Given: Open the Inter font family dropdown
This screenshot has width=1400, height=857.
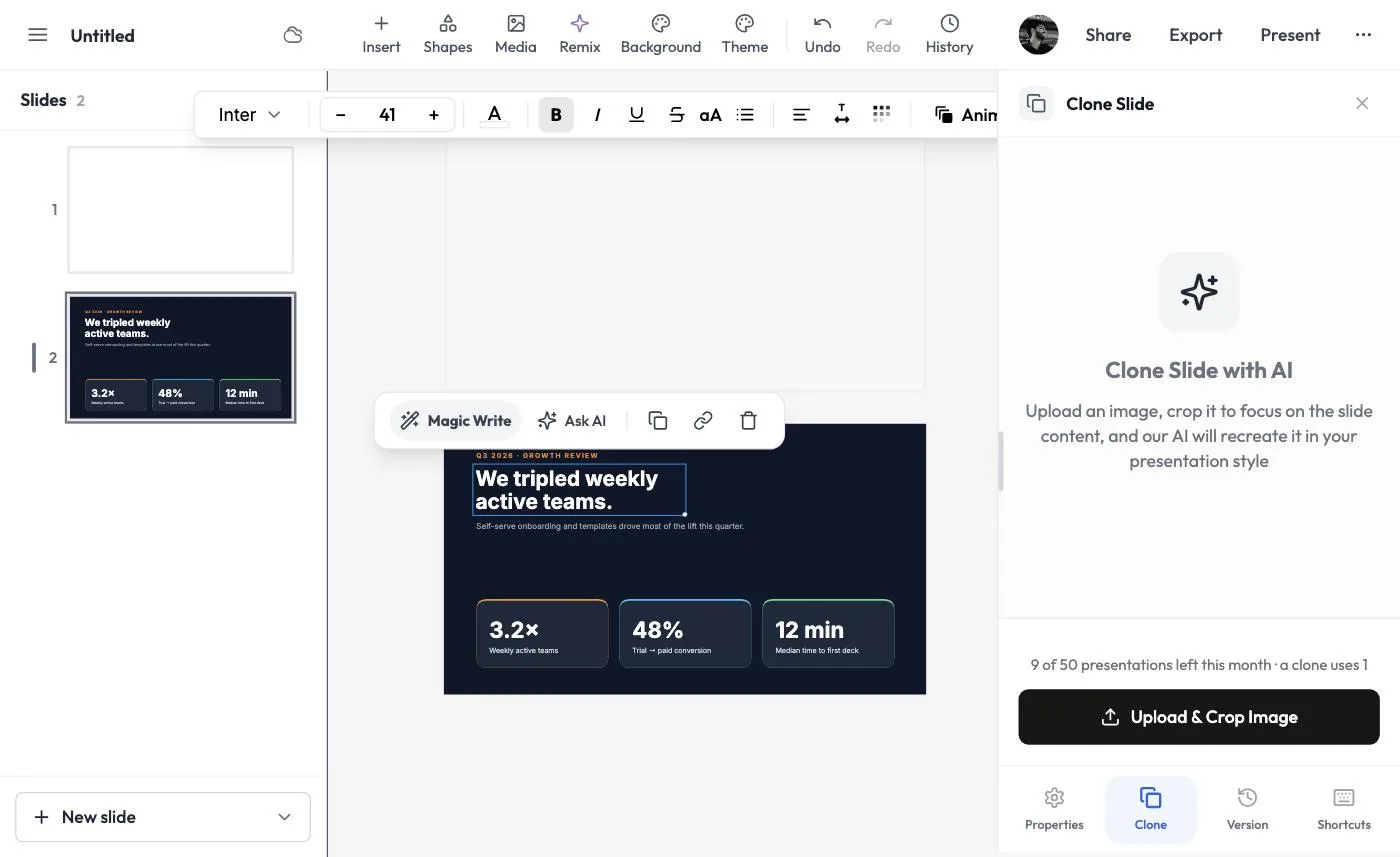Looking at the screenshot, I should click(x=249, y=115).
